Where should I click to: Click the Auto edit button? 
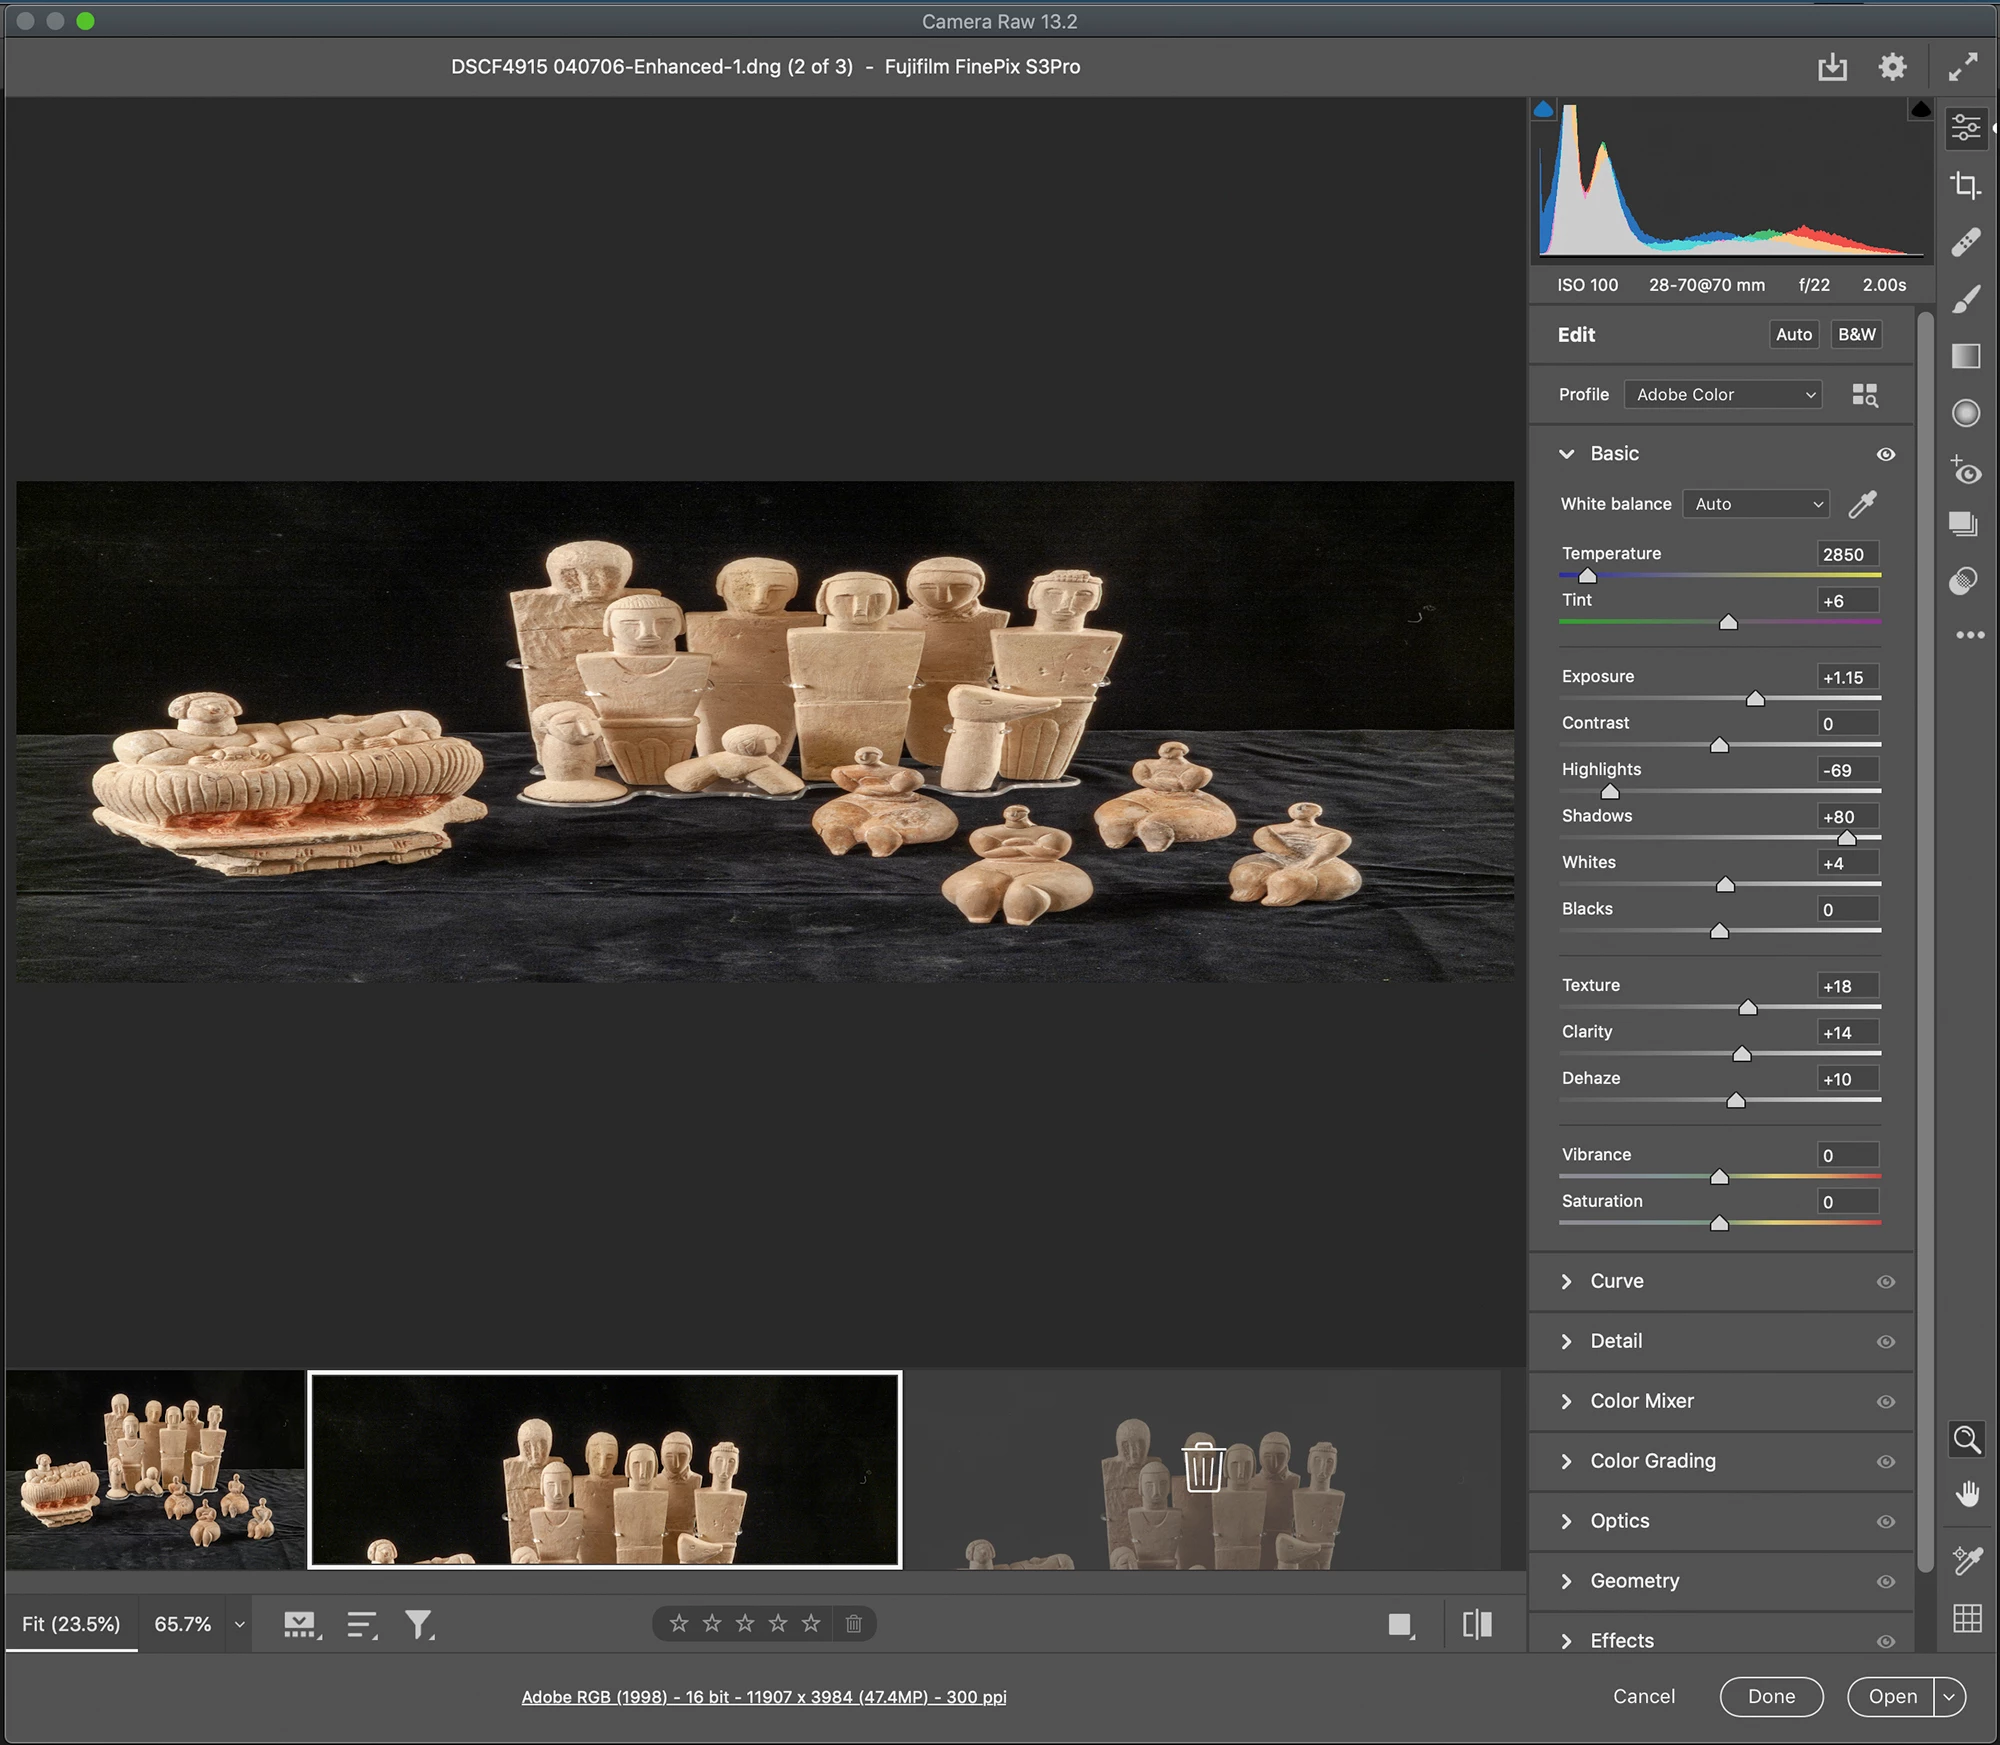click(x=1793, y=335)
